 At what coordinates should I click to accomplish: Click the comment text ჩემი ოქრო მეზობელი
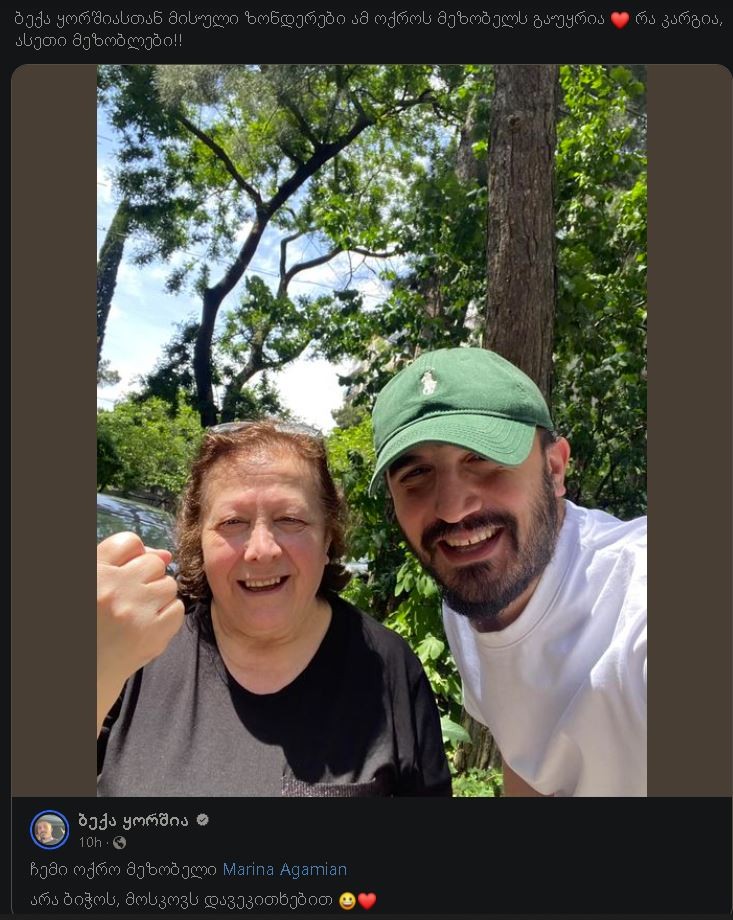(124, 868)
